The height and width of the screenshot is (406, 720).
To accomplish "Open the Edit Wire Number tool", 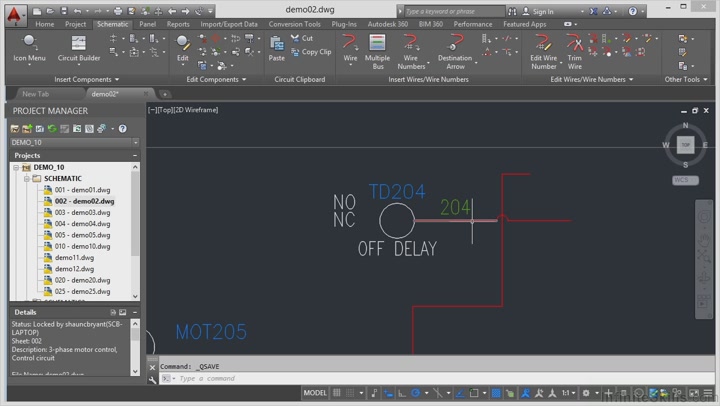I will click(x=543, y=51).
